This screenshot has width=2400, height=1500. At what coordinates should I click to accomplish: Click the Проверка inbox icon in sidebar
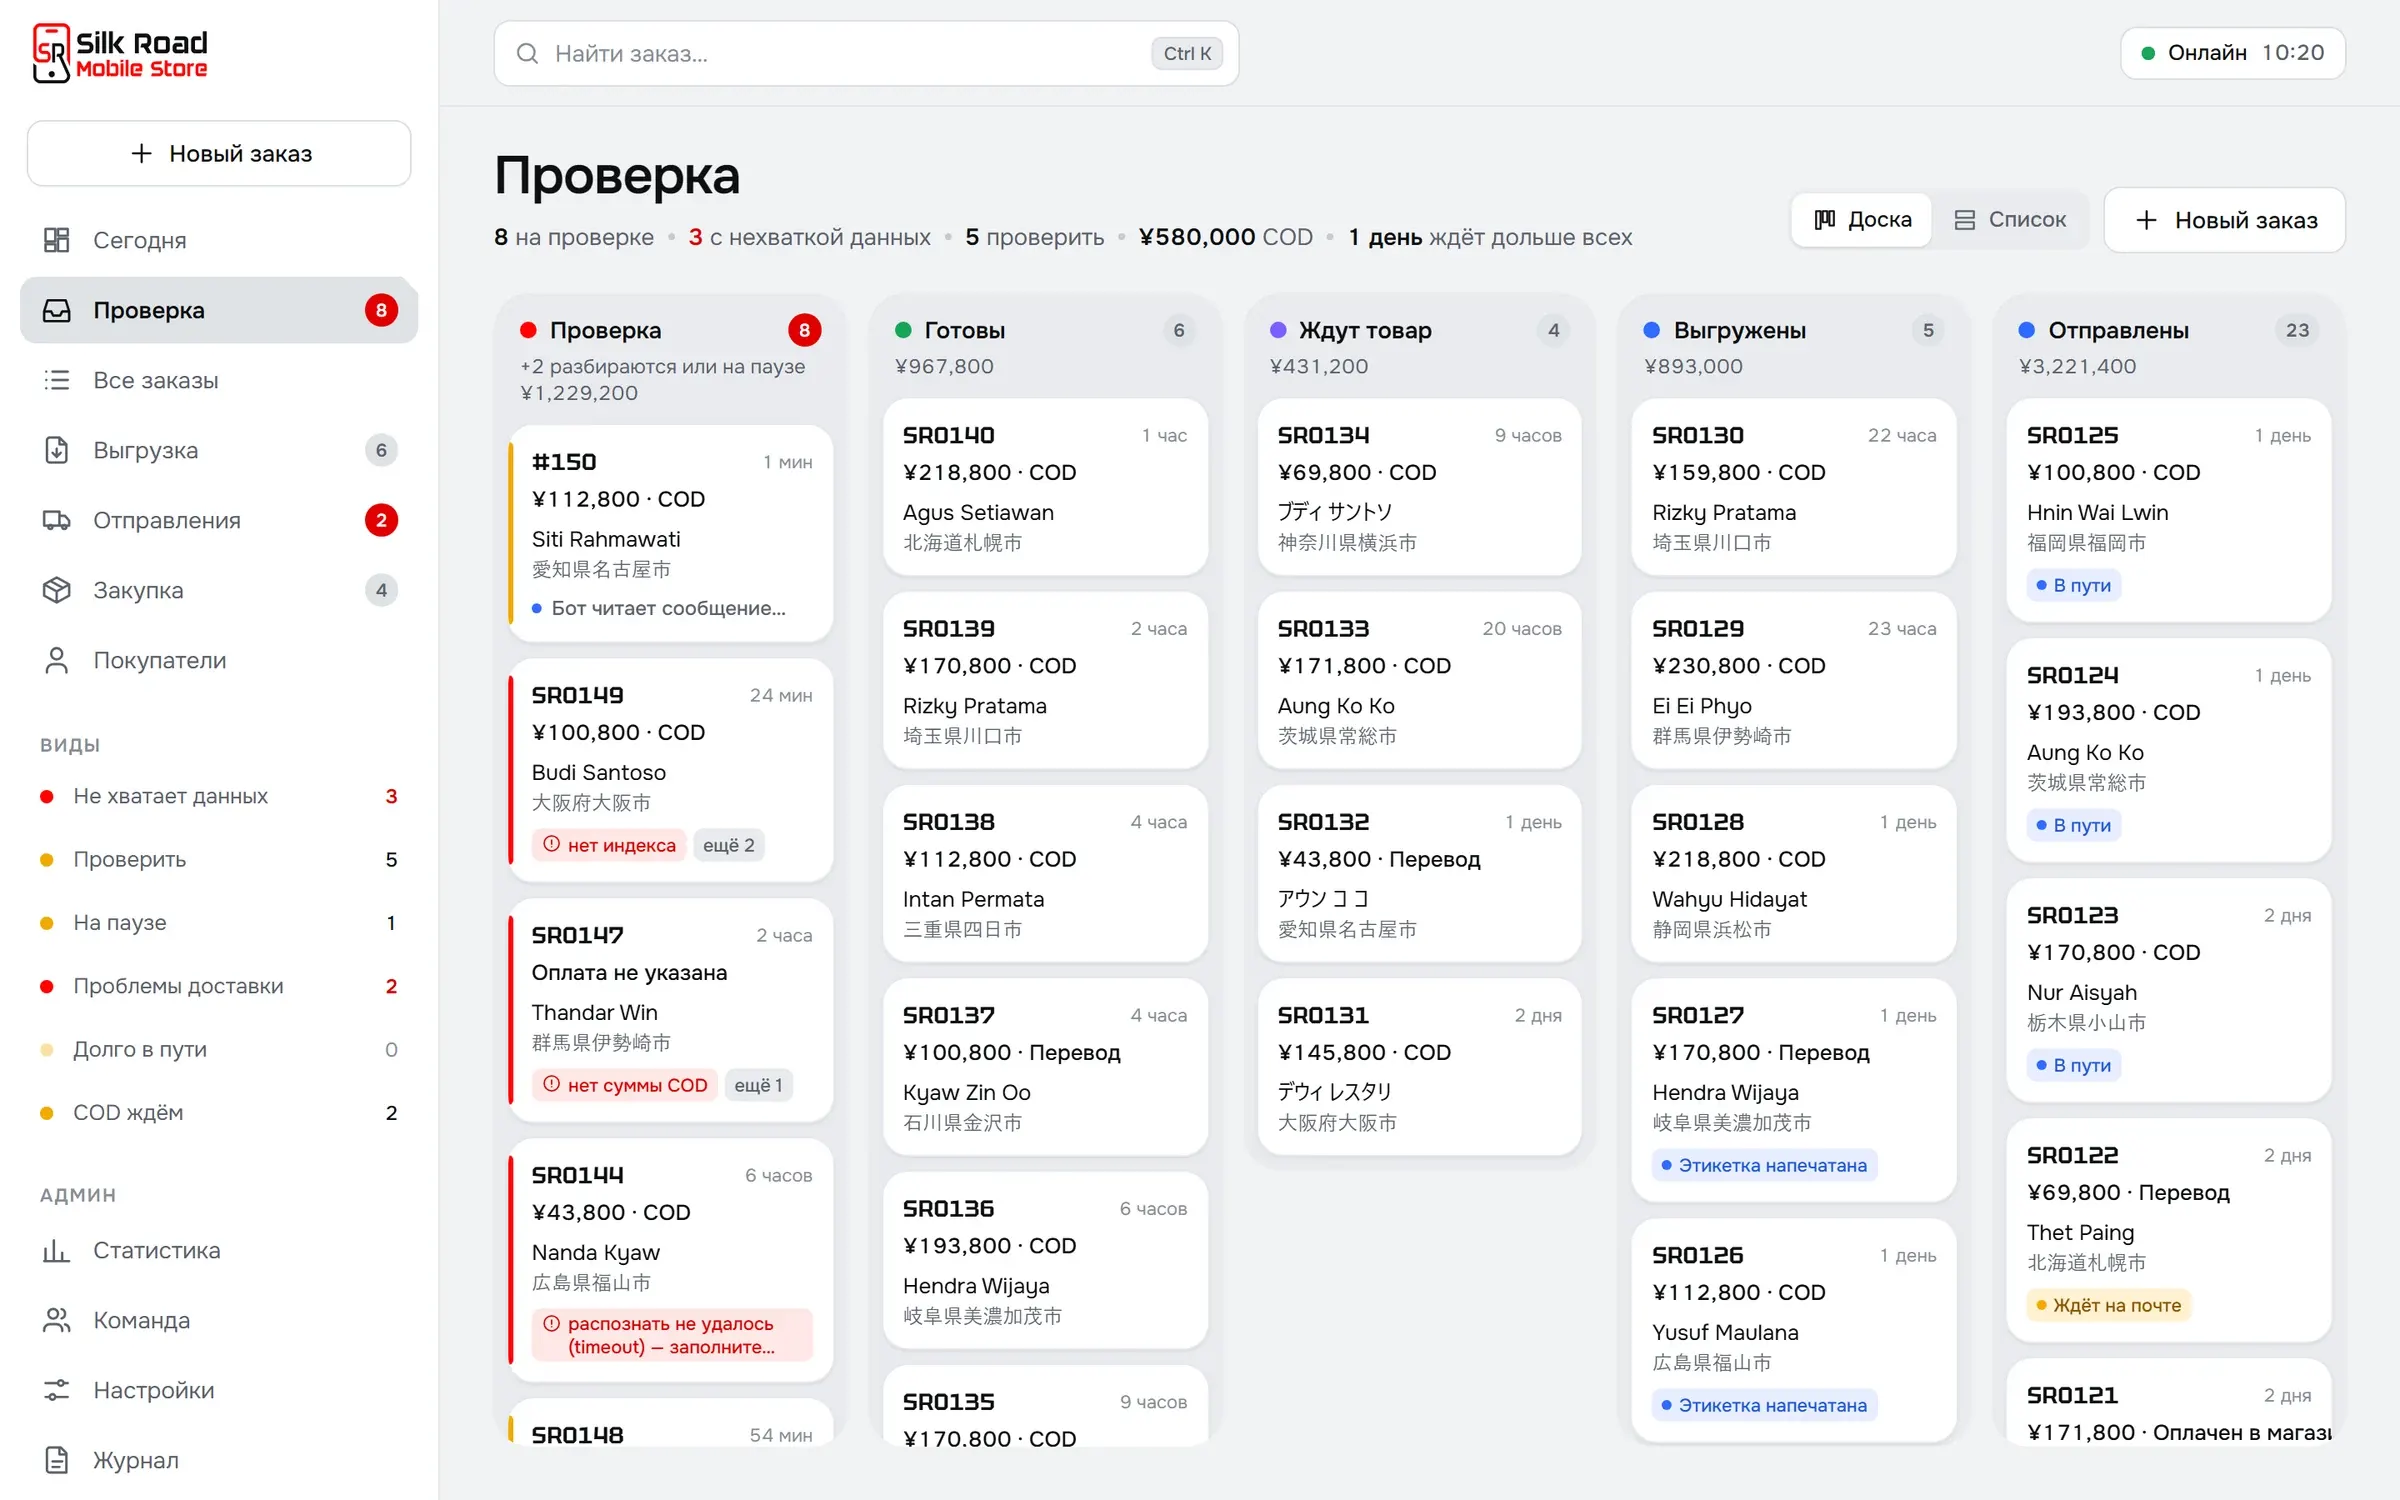pos(57,310)
